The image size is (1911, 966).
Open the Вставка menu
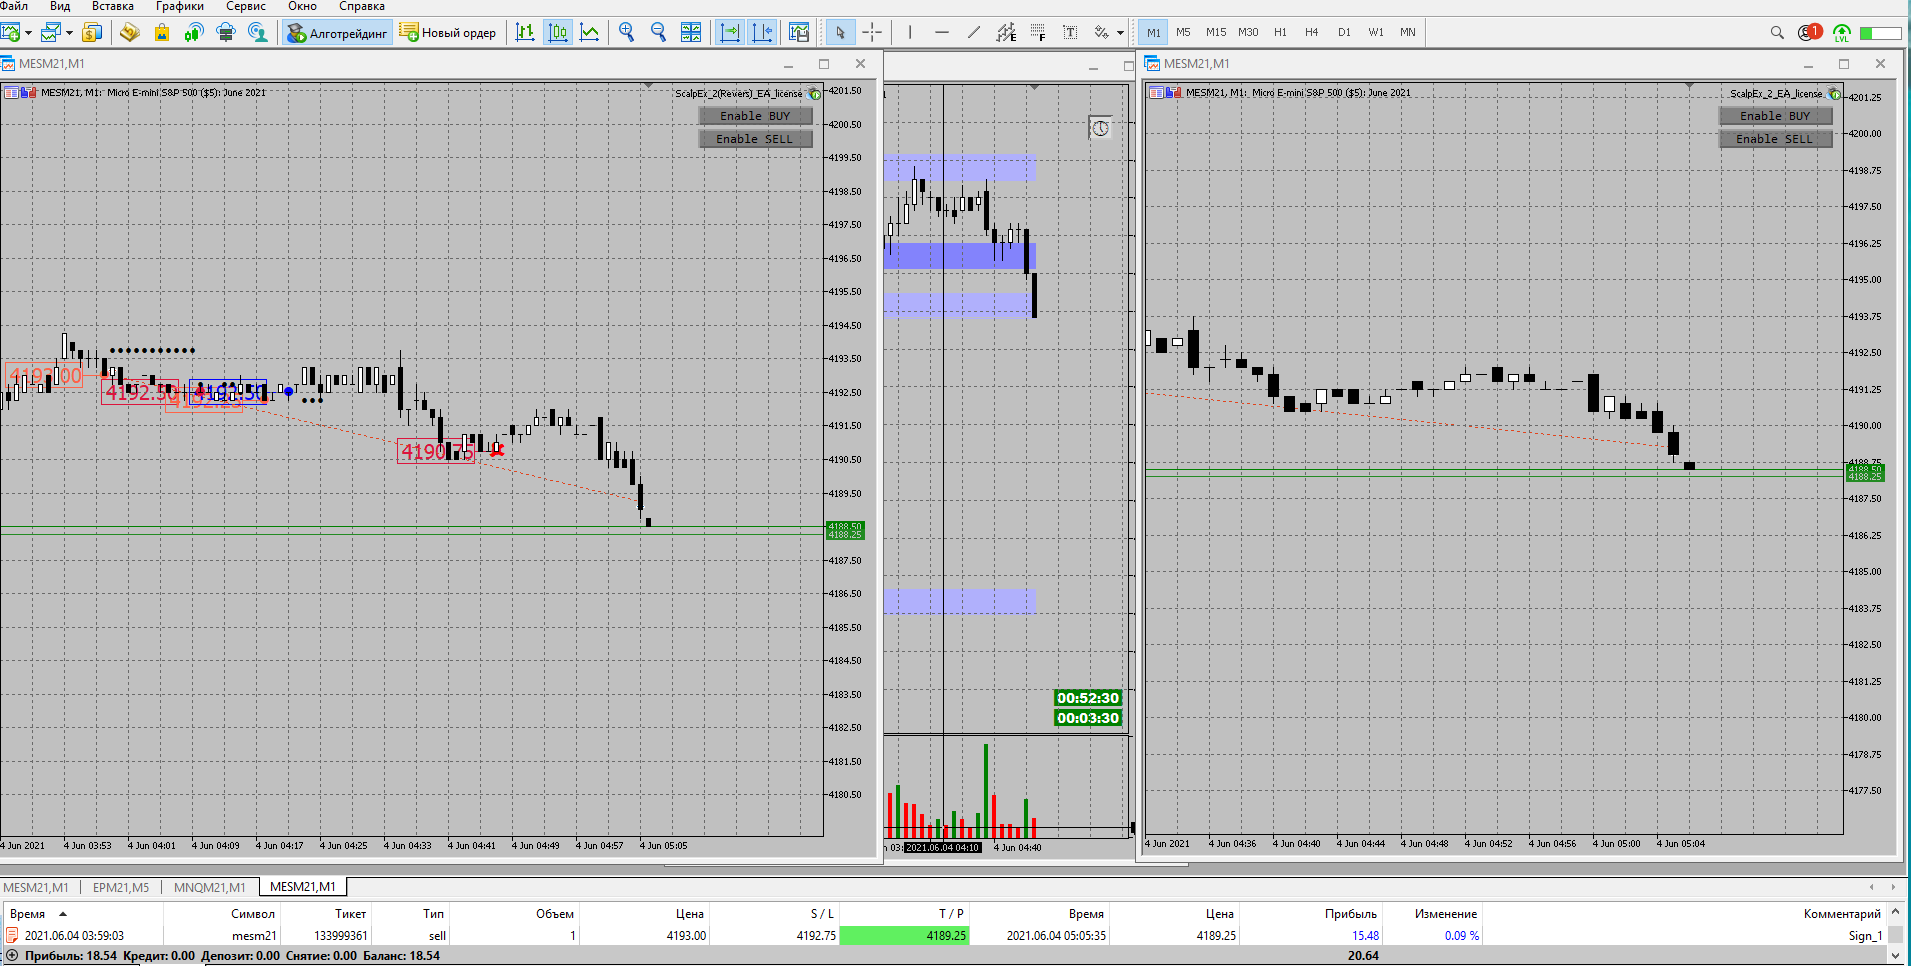click(x=113, y=6)
